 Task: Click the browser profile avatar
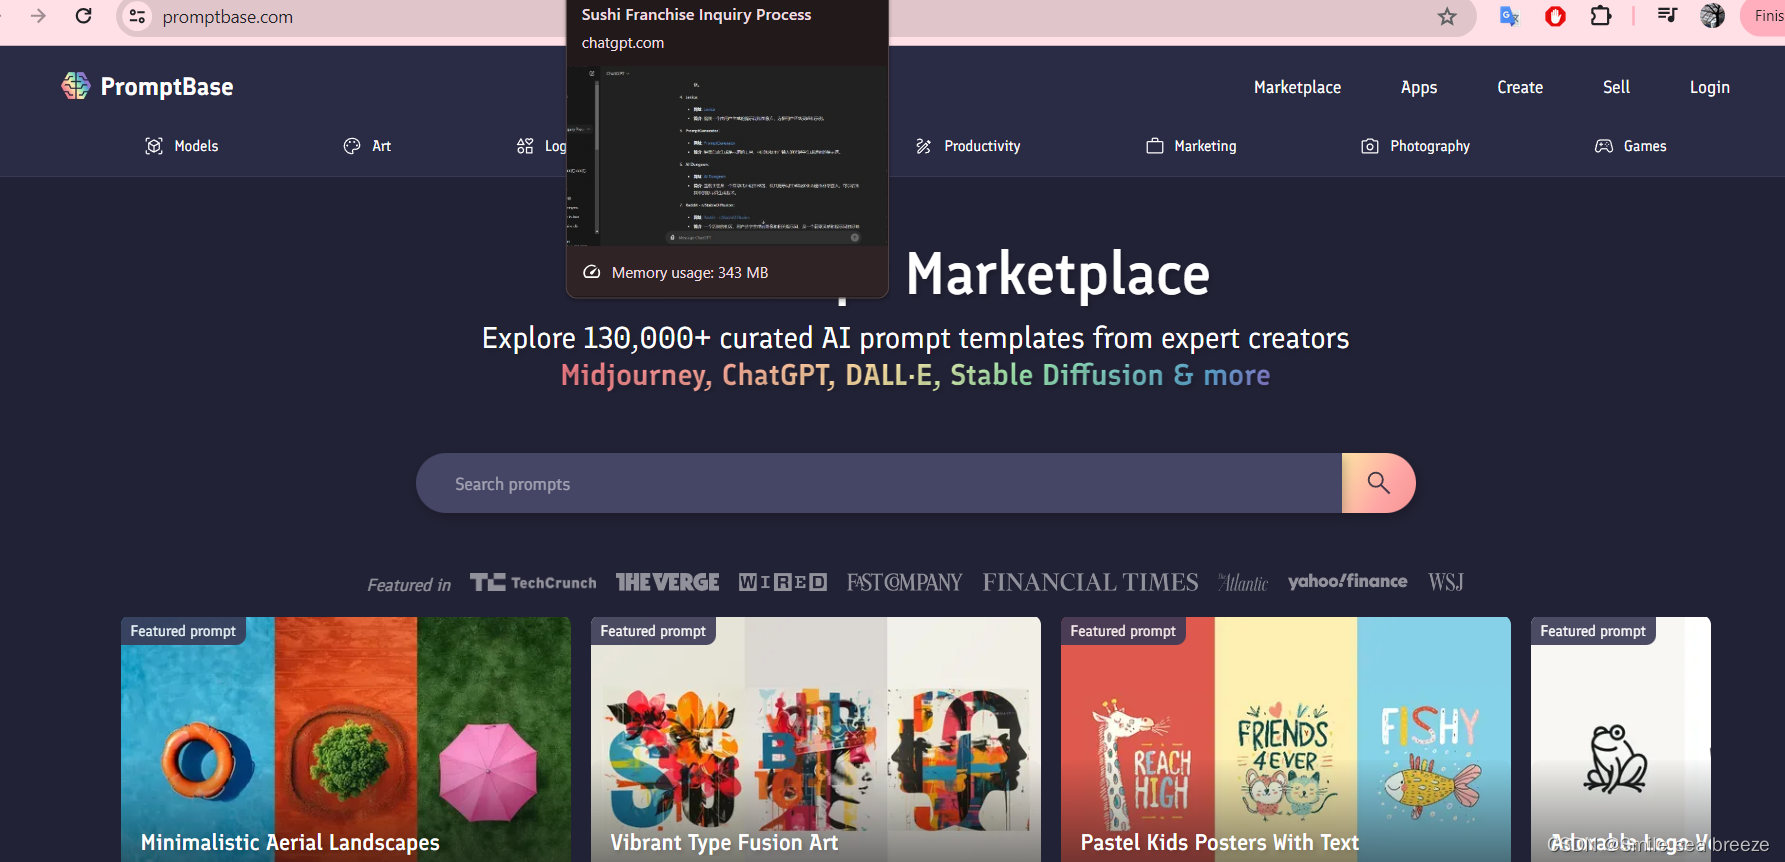tap(1712, 16)
